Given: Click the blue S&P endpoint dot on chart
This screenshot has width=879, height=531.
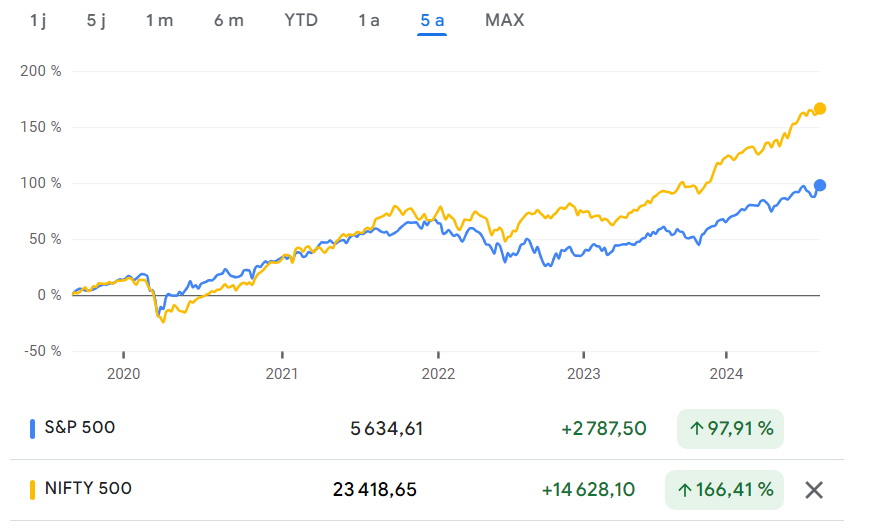Looking at the screenshot, I should click(820, 185).
